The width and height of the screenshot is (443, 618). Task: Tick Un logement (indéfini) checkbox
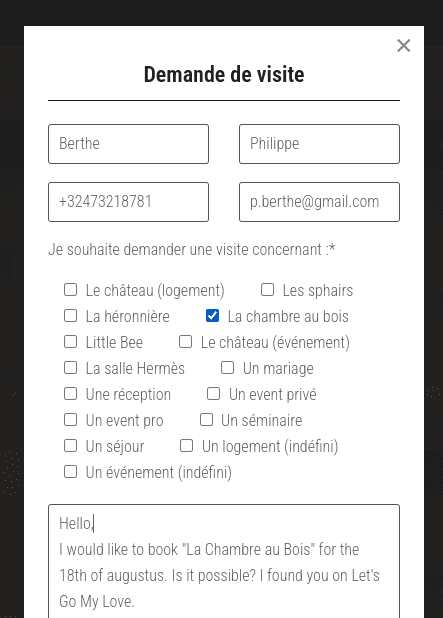[186, 446]
